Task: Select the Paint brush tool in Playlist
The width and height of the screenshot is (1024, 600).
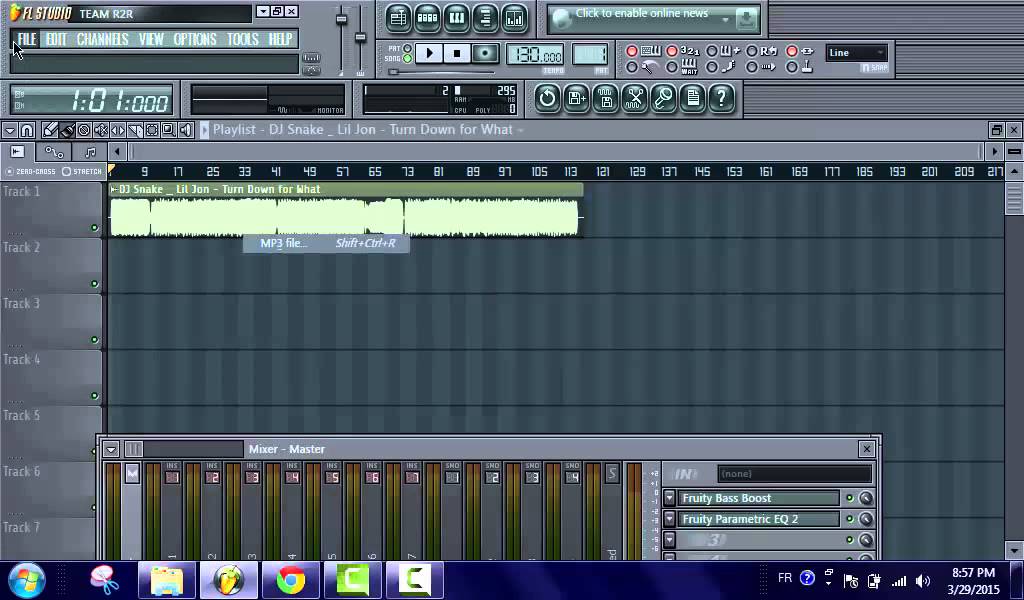Action: point(67,130)
